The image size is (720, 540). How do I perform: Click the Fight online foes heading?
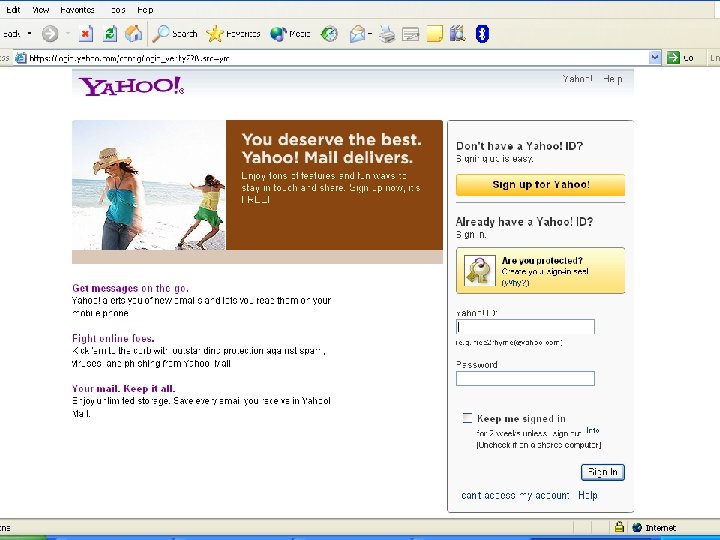[113, 338]
